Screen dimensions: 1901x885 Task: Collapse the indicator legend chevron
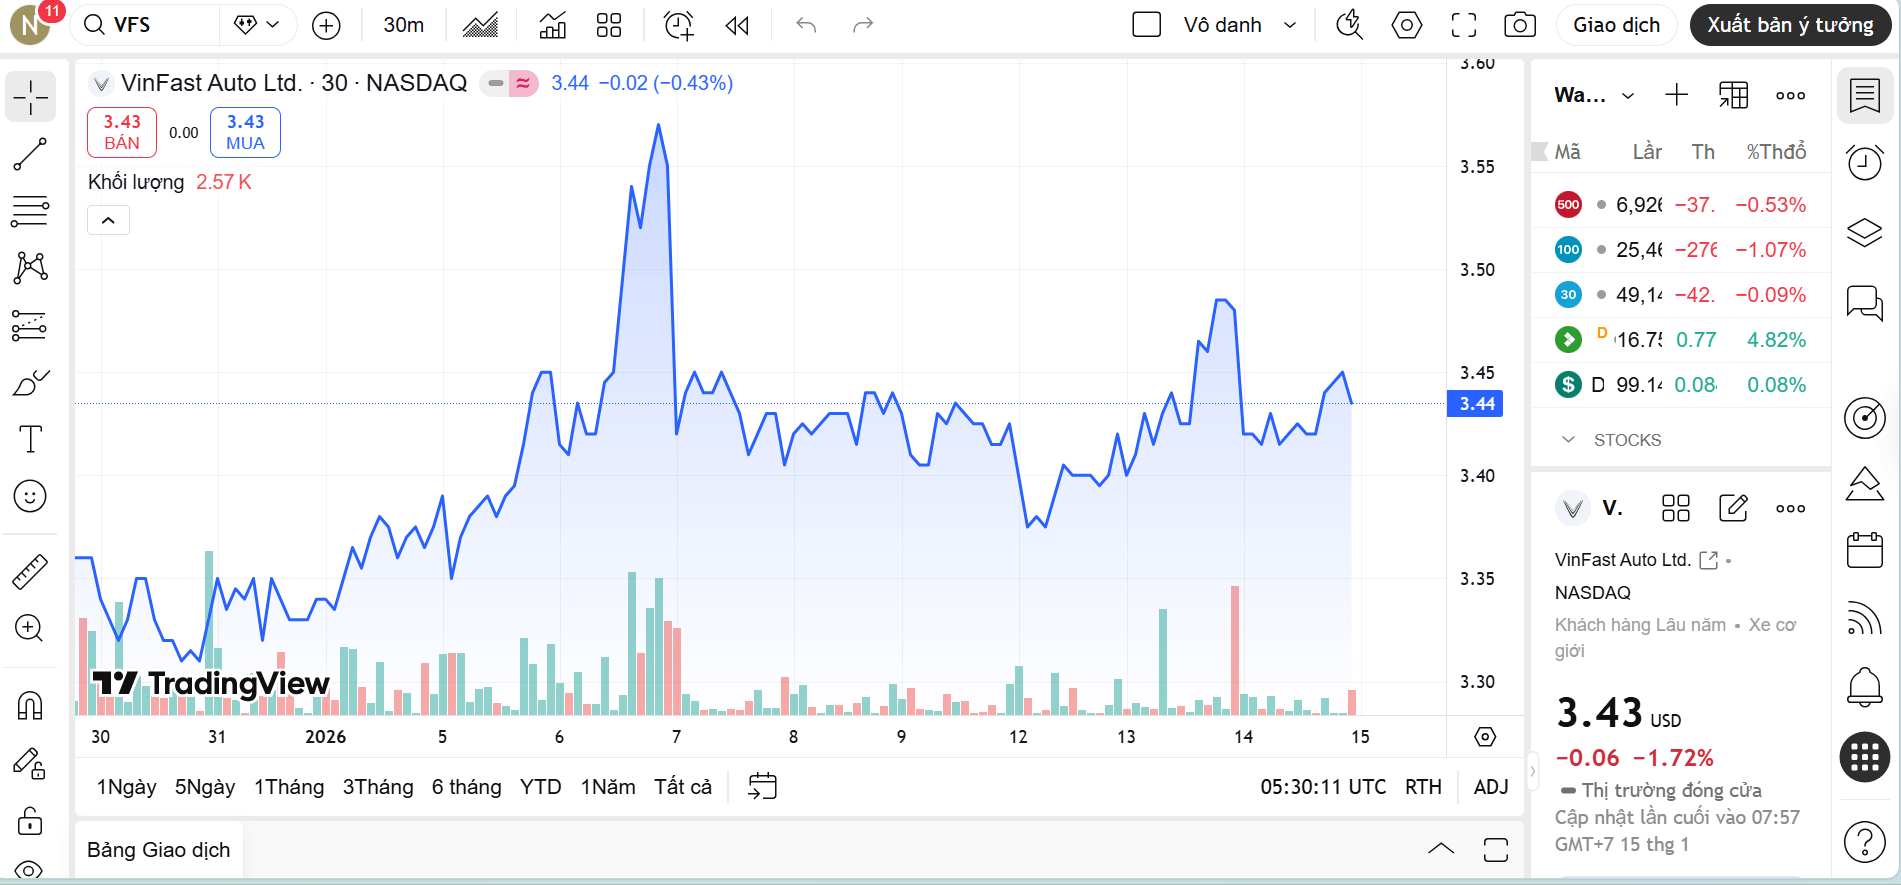click(108, 220)
